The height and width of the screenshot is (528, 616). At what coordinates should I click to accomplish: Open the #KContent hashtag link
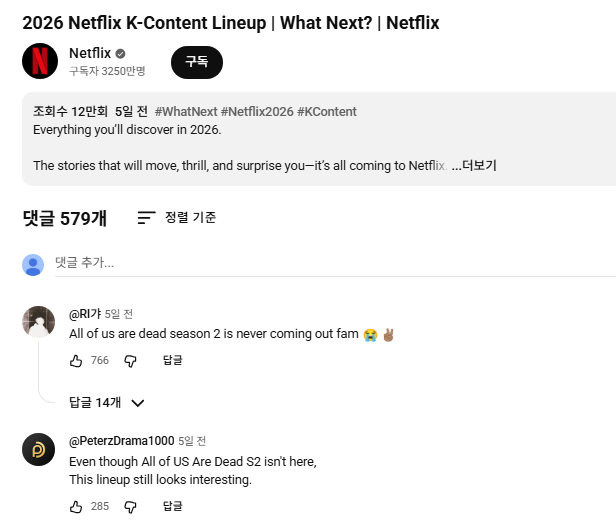327,112
